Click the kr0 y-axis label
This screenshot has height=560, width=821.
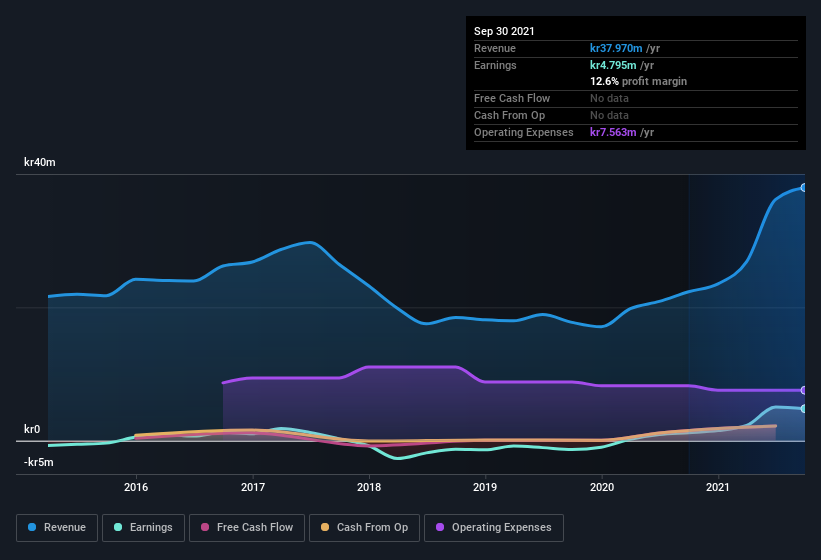click(32, 429)
